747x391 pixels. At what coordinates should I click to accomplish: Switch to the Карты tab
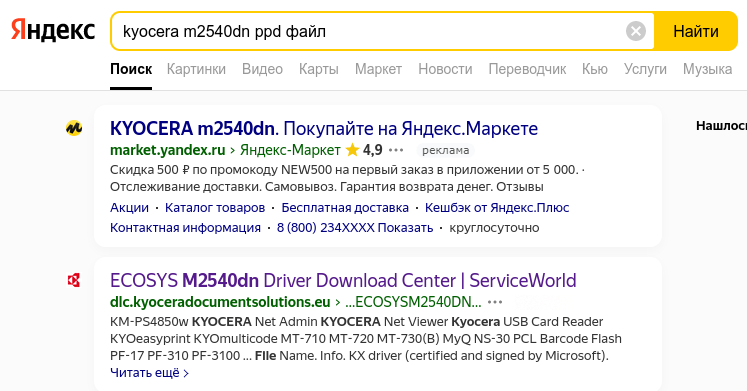319,69
